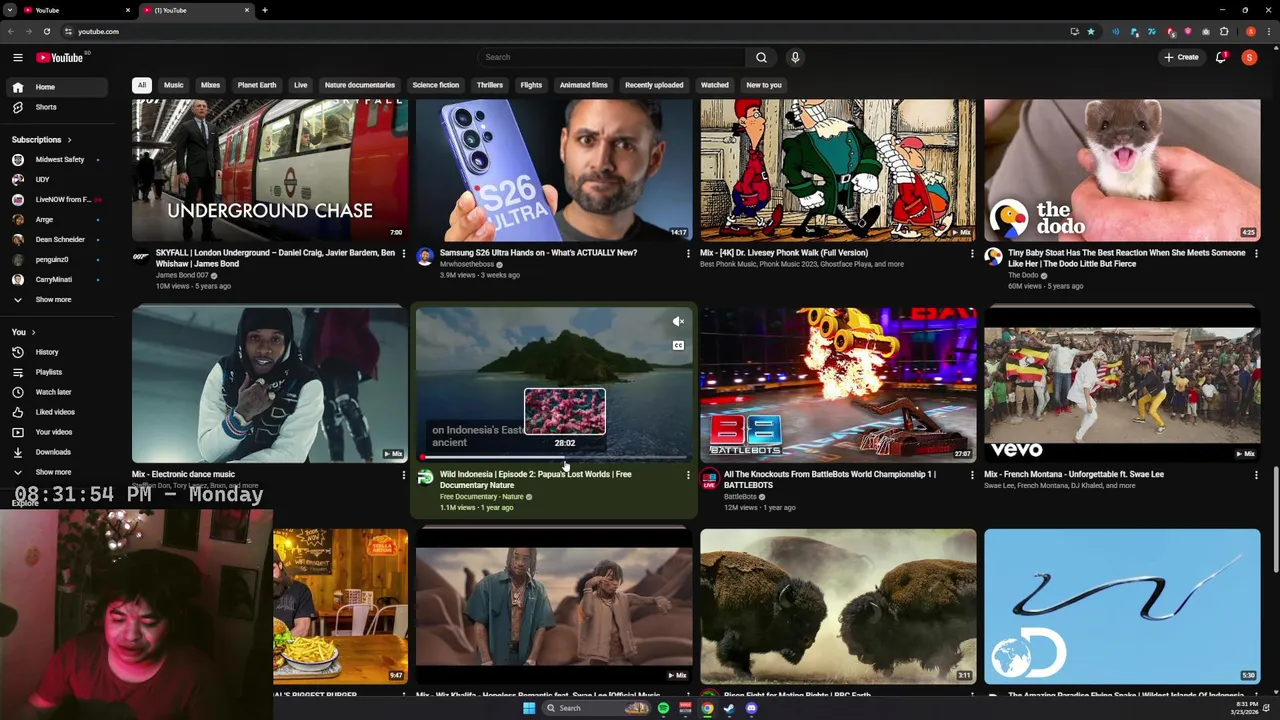Viewport: 1280px width, 720px height.
Task: Expand the Subscriptions section
Action: coord(41,140)
